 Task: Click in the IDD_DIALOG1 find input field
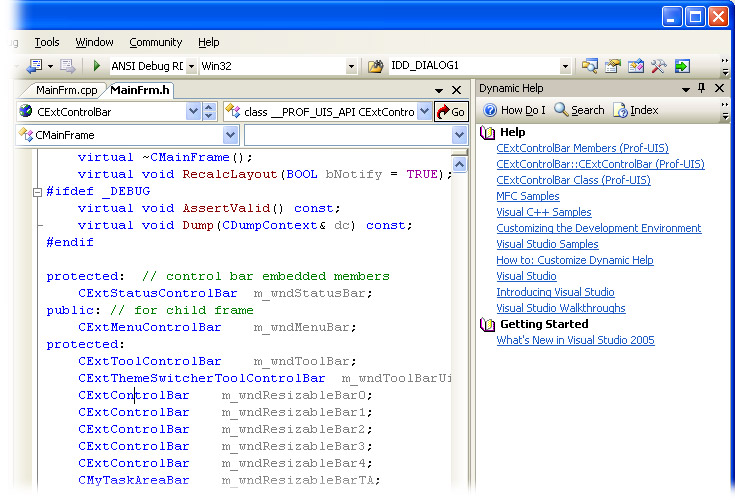(x=474, y=66)
